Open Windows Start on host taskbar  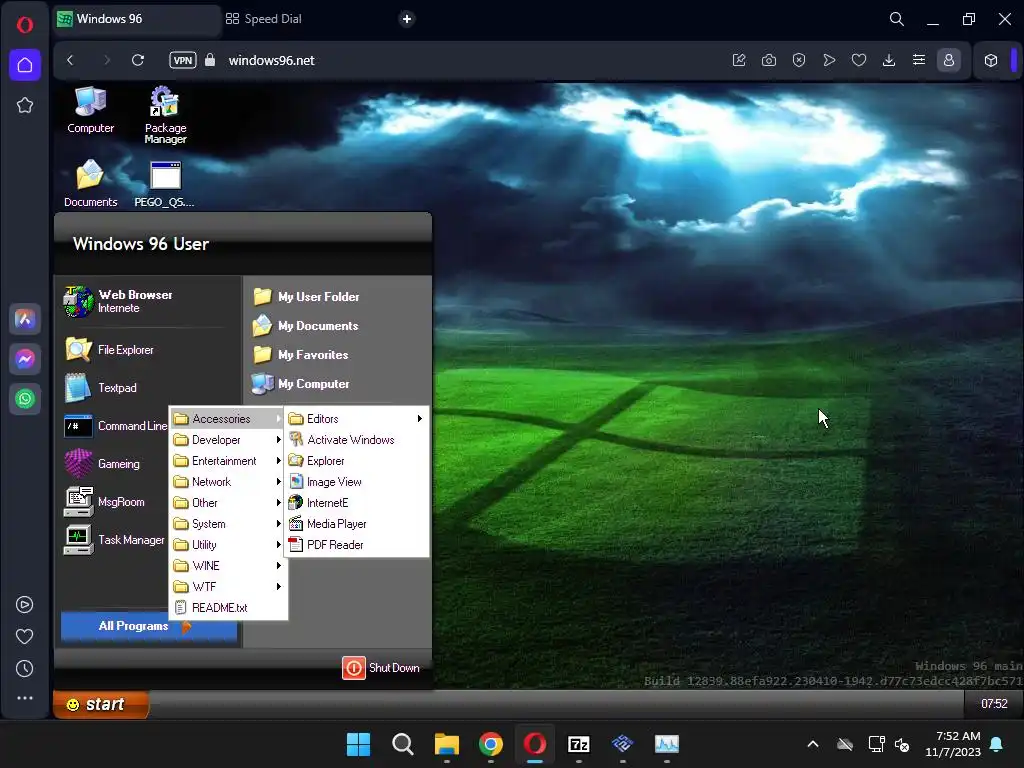coord(358,744)
